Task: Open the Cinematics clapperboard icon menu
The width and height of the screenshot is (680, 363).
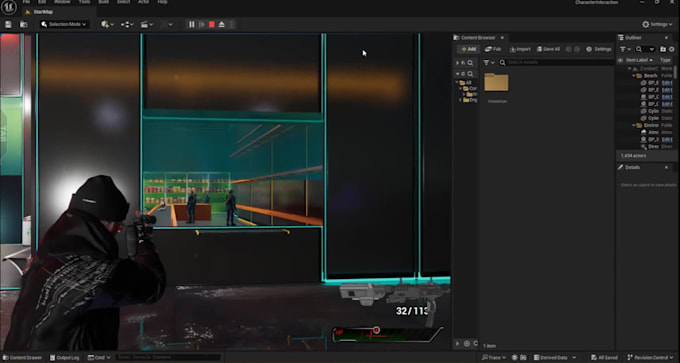Action: click(147, 25)
